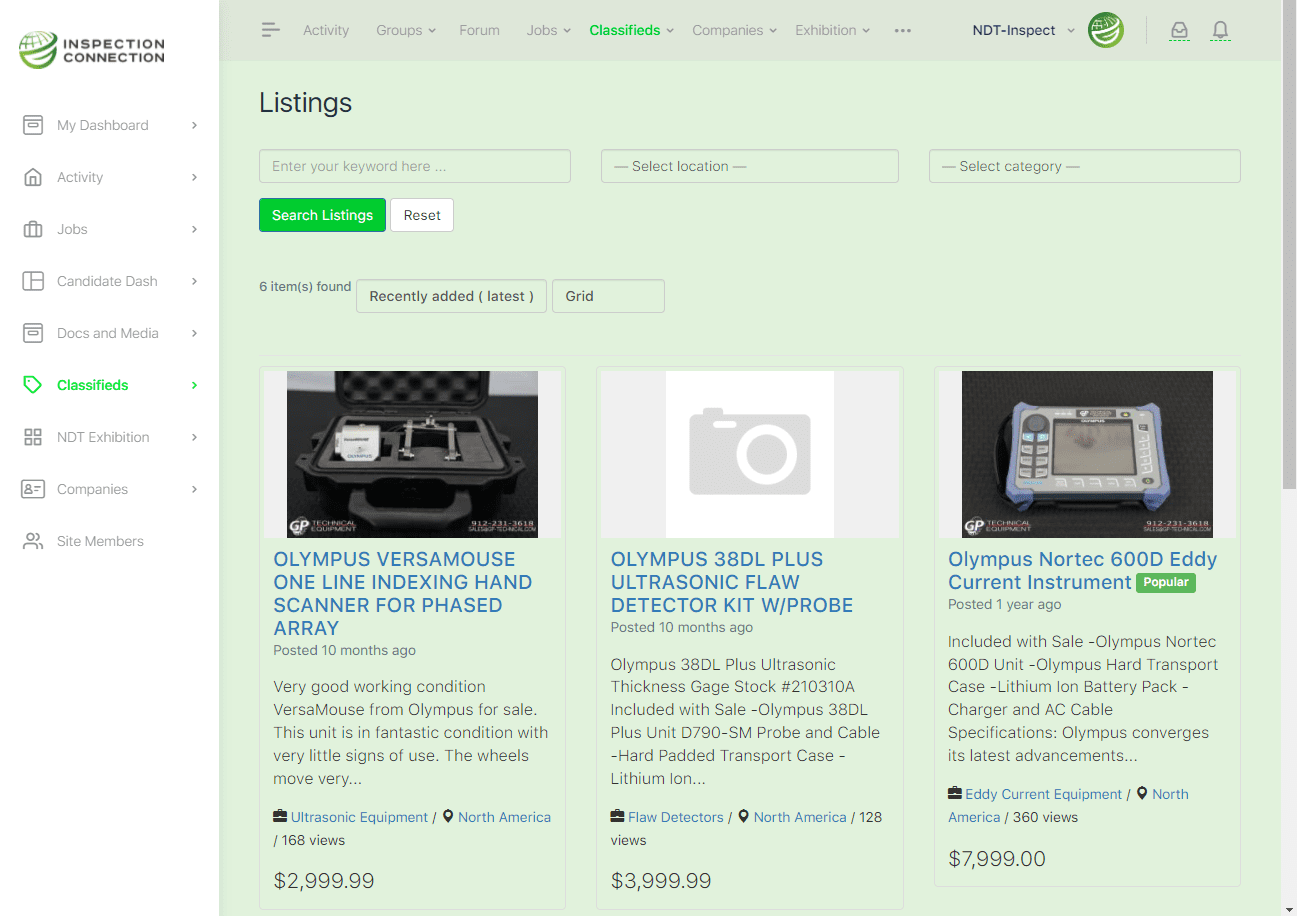Expand the sidebar Activity chevron
Screen dimensions: 1297x916
pyautogui.click(x=194, y=177)
